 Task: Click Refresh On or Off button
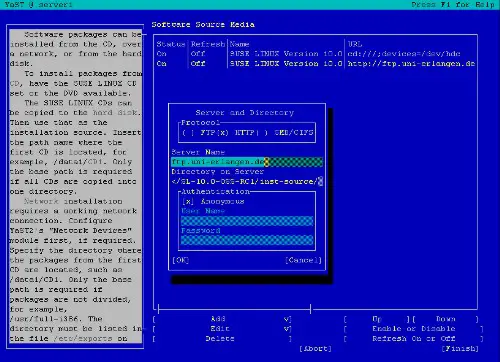click(414, 339)
